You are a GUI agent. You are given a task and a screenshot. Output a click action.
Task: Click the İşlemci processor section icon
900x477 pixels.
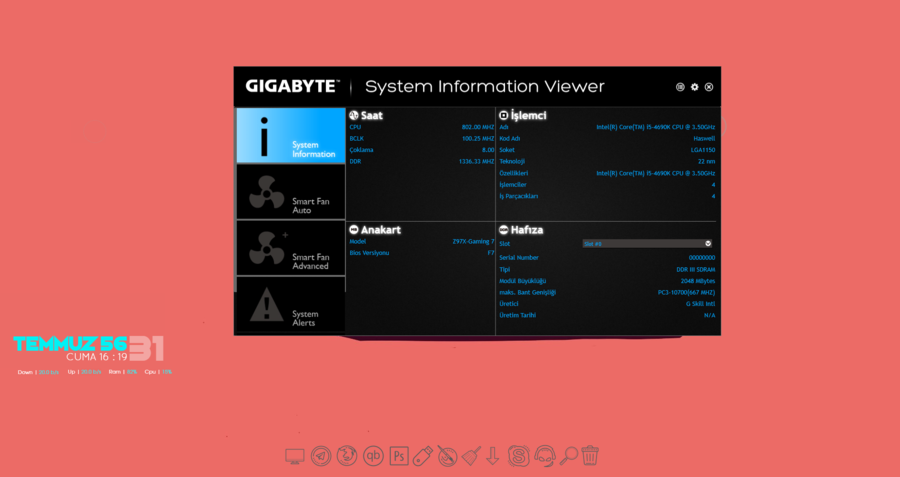pos(503,115)
